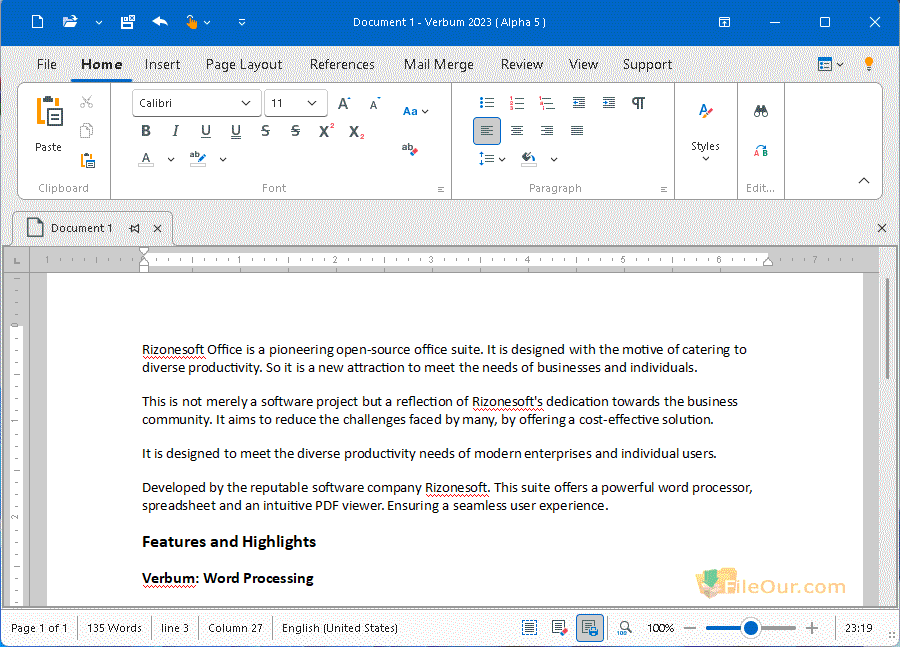Click the zoom magnifier in status bar
This screenshot has width=900, height=647.
(x=624, y=628)
